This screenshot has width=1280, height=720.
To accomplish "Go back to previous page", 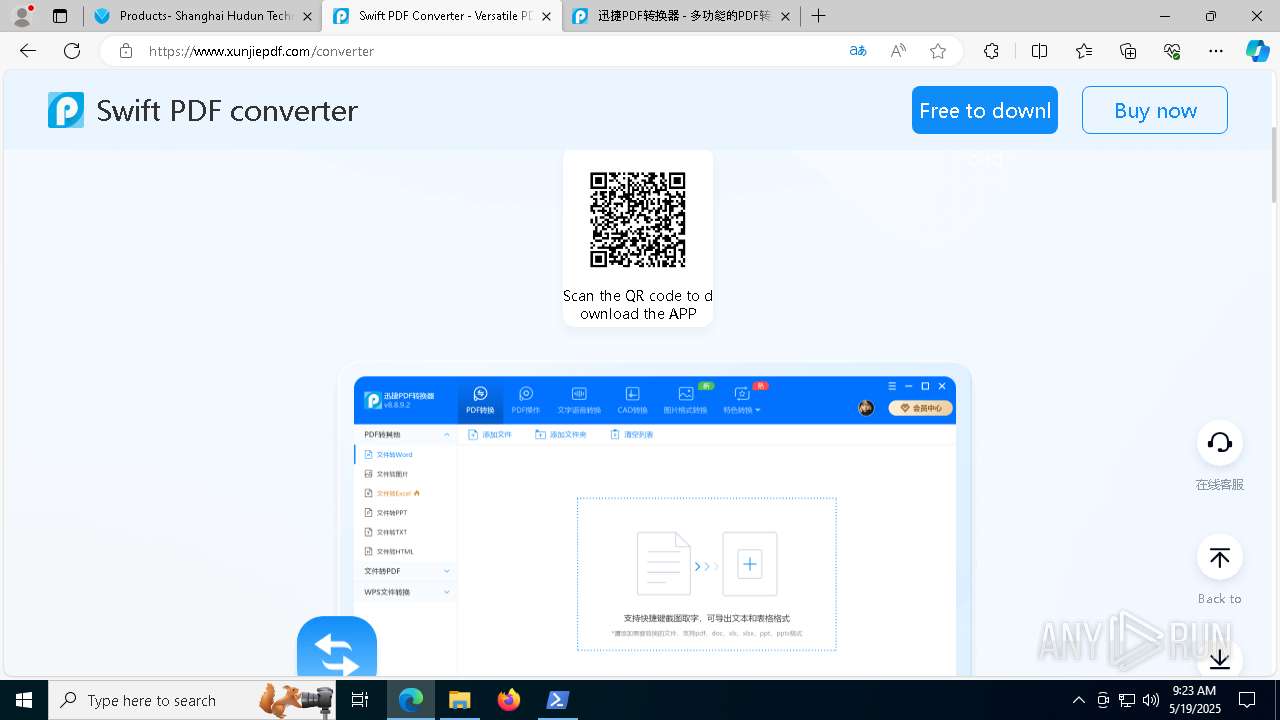I will [x=28, y=51].
